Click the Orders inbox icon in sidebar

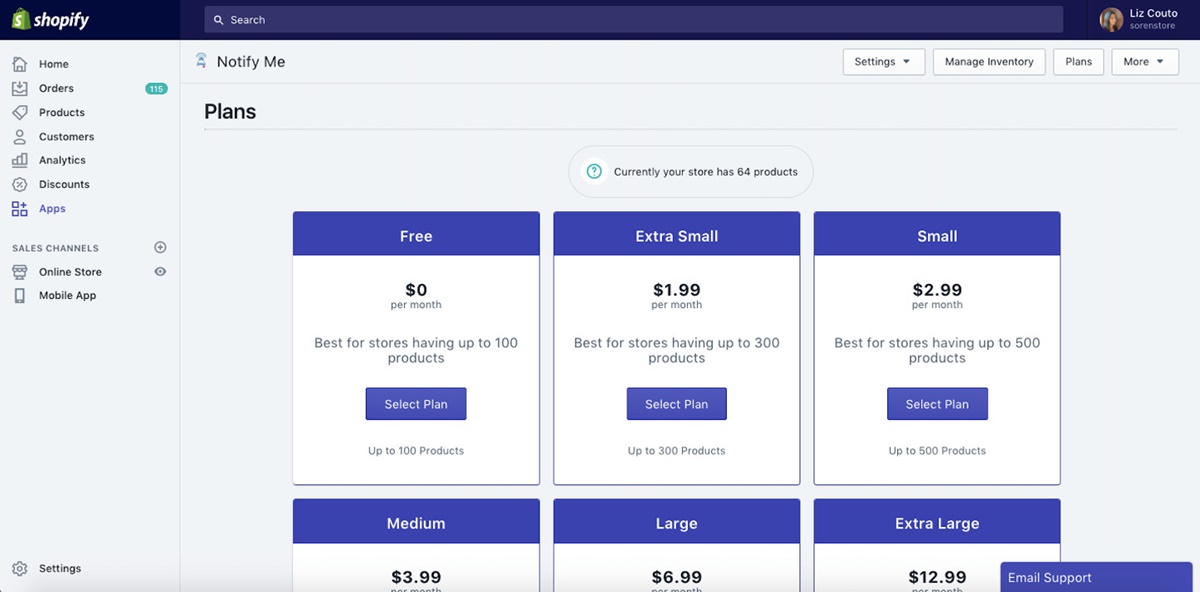pos(20,88)
